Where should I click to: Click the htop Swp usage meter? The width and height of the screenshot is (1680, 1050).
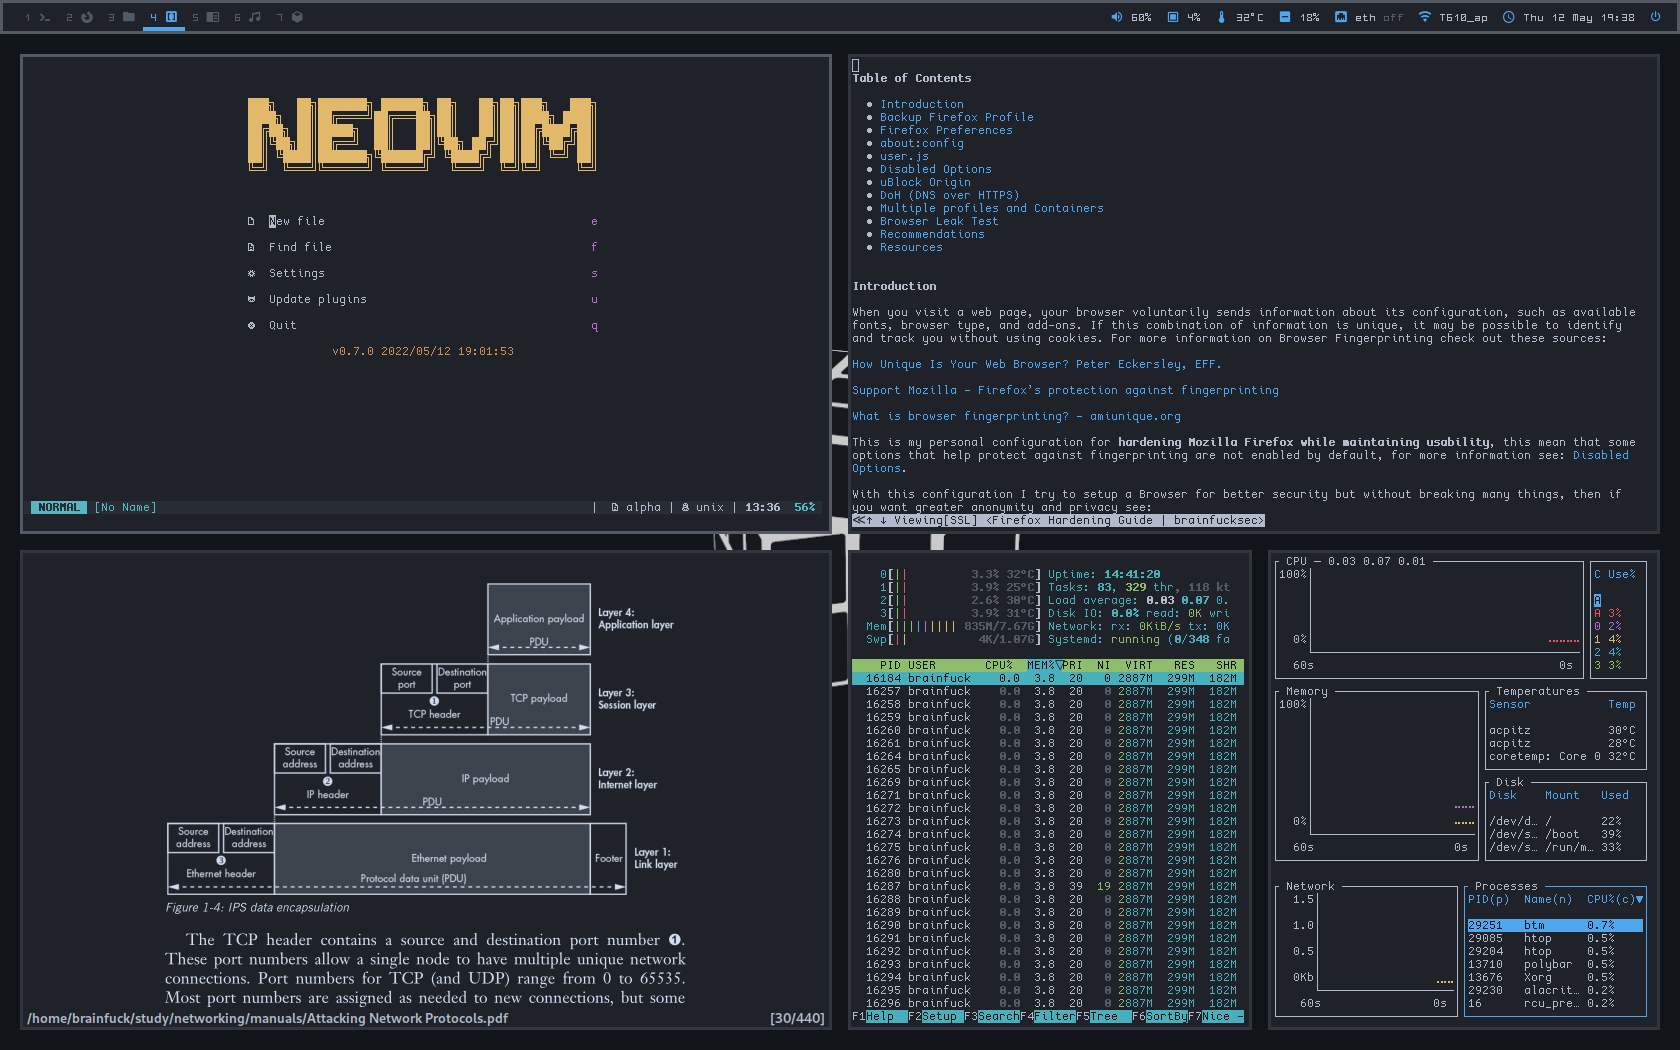[x=953, y=639]
